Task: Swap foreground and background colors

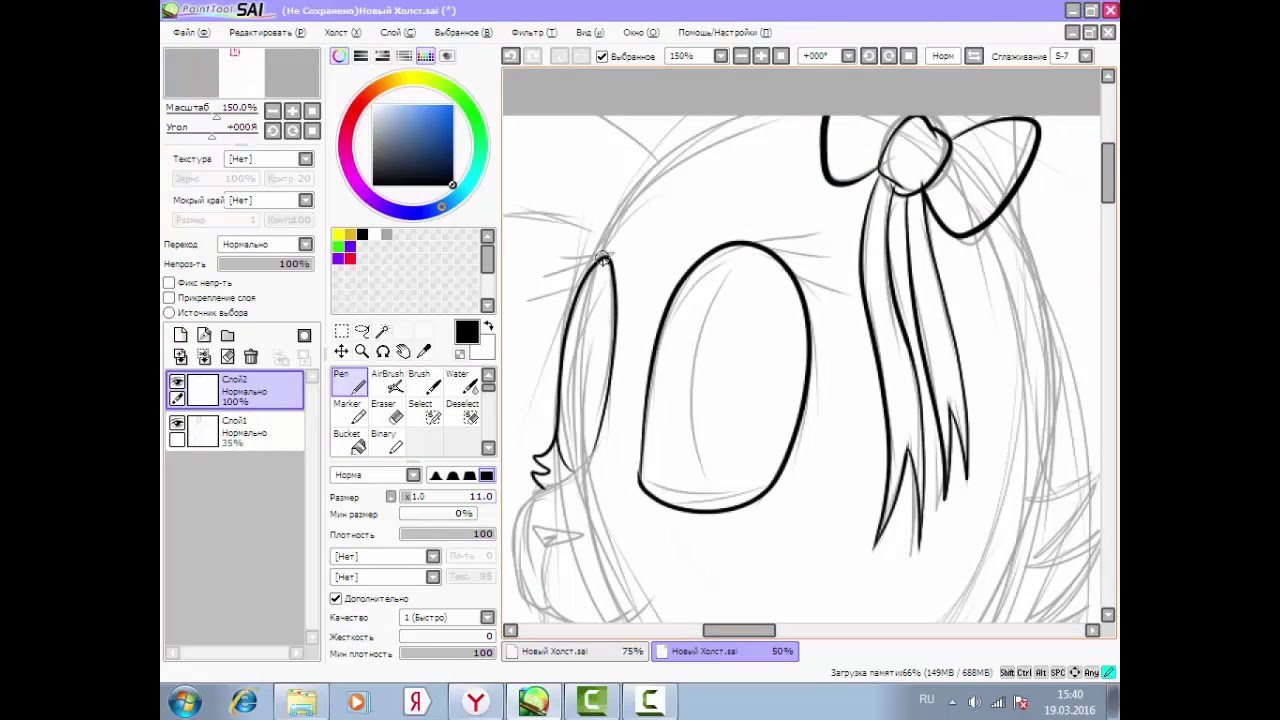Action: coord(489,326)
